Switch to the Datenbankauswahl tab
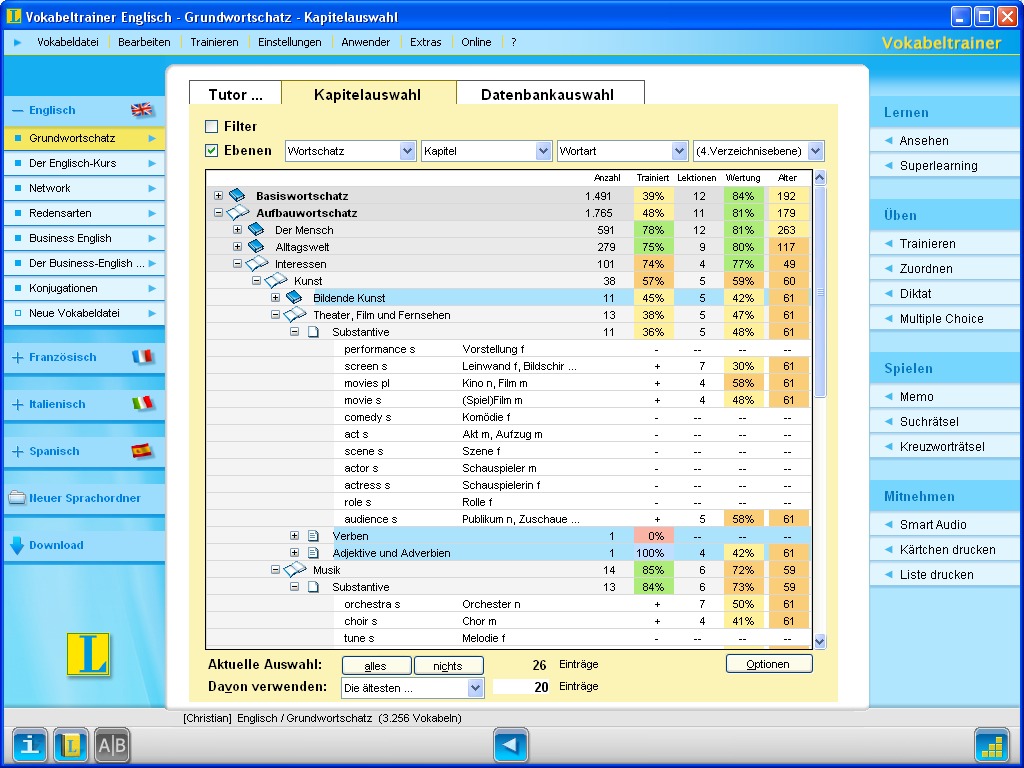 [550, 93]
